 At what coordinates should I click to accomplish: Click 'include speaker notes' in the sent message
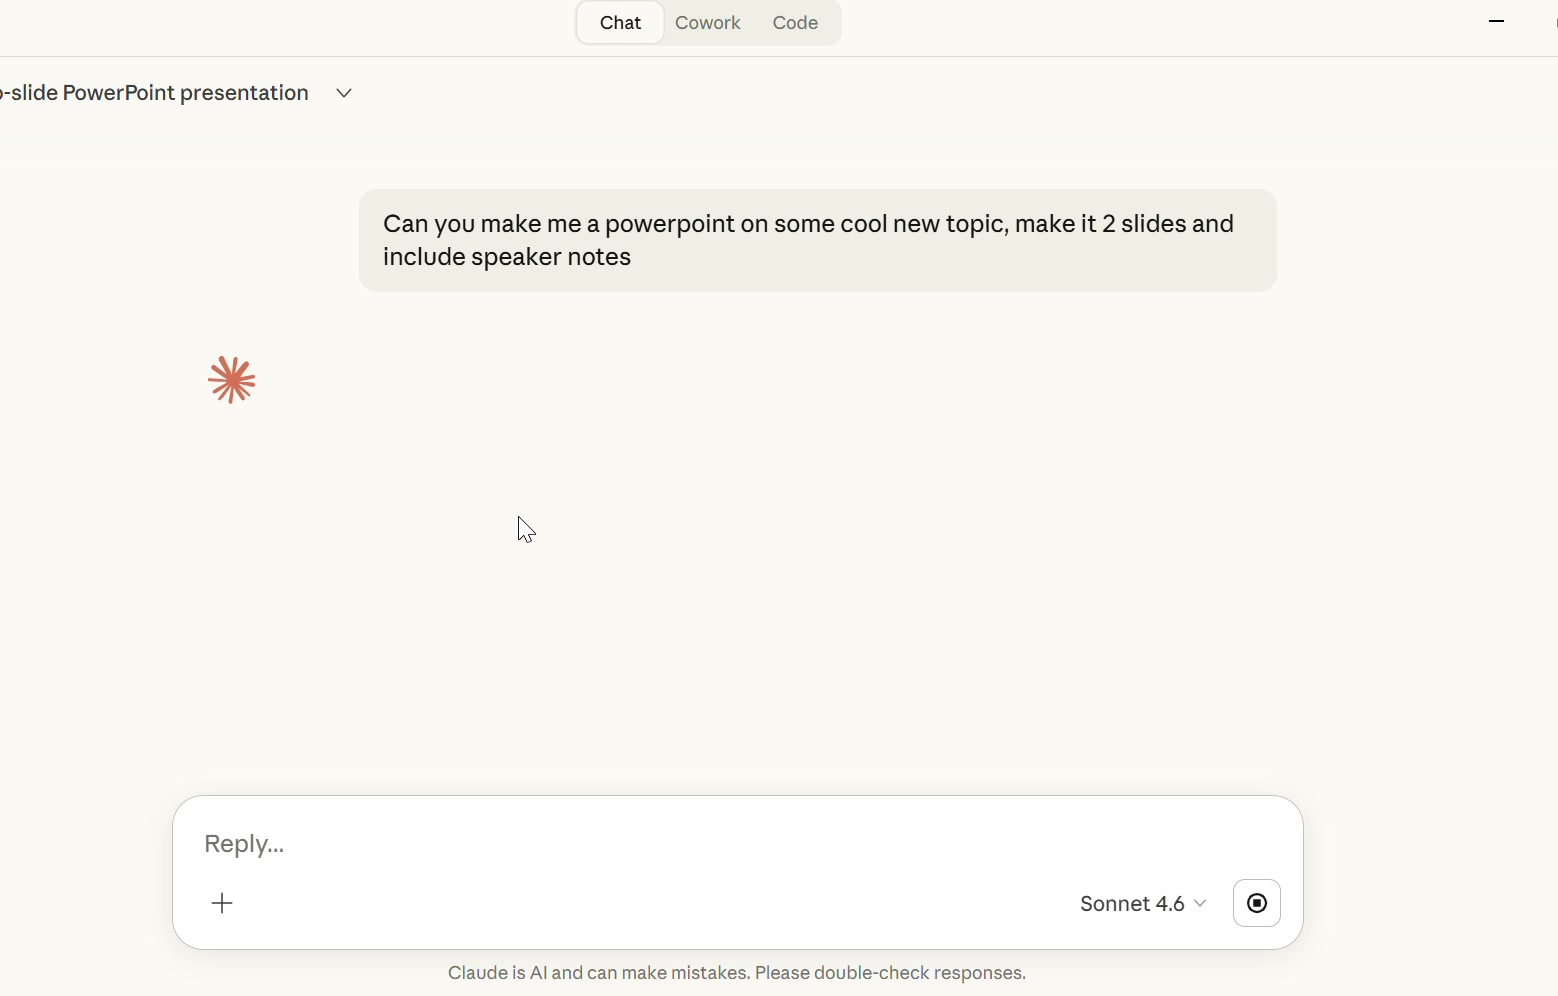coord(506,257)
